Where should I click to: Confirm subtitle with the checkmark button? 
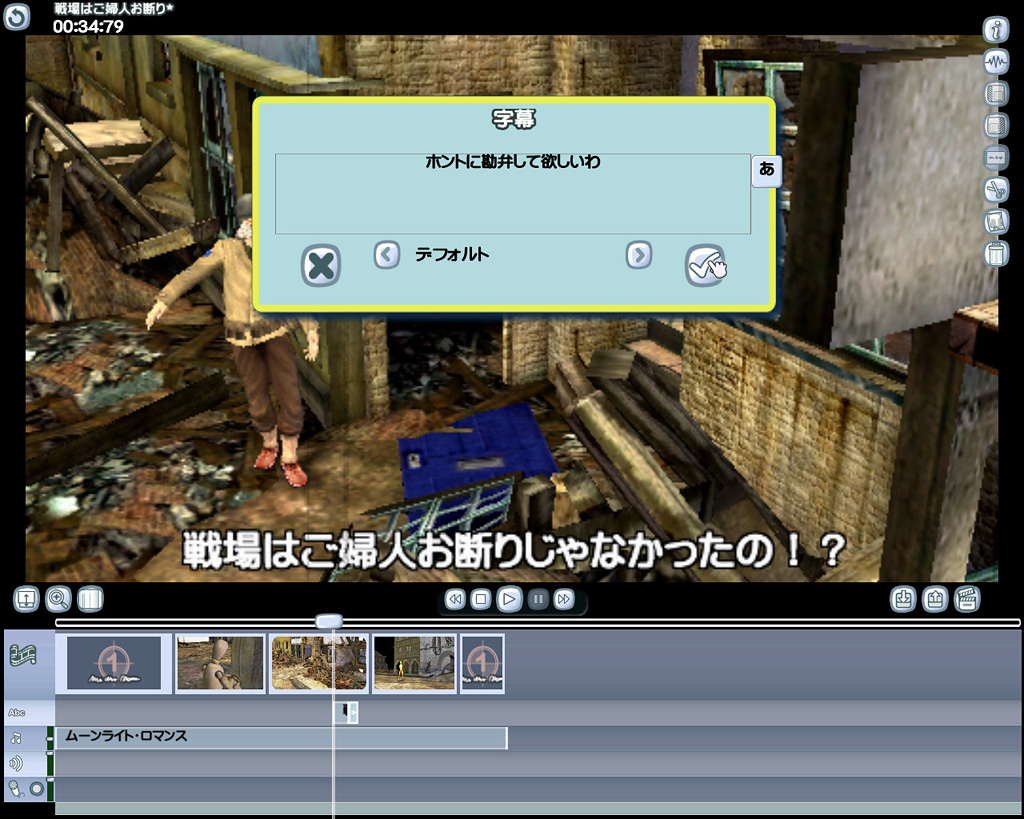pos(705,265)
